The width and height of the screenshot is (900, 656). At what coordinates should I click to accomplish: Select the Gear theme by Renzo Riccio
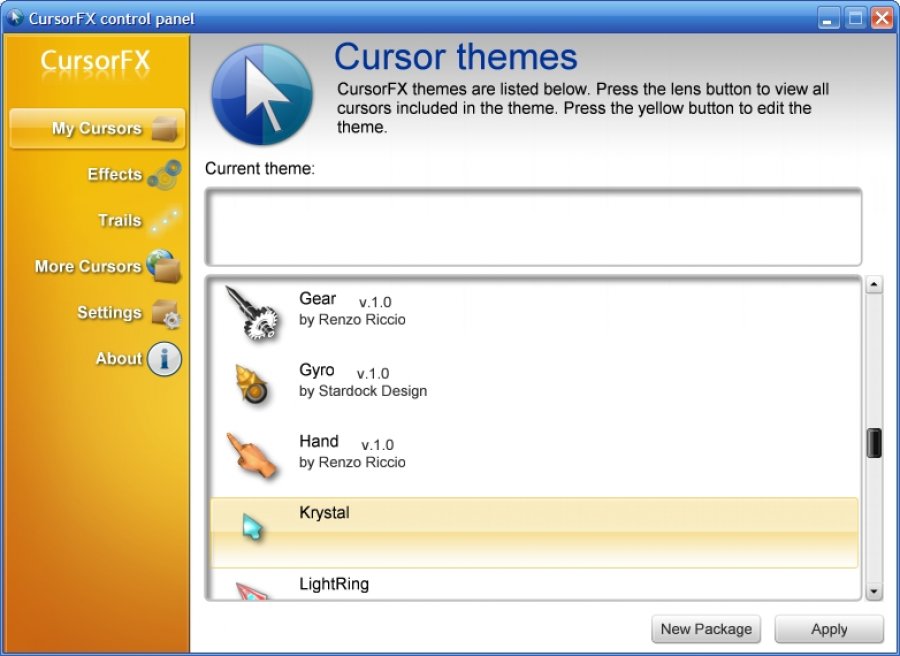tap(352, 309)
